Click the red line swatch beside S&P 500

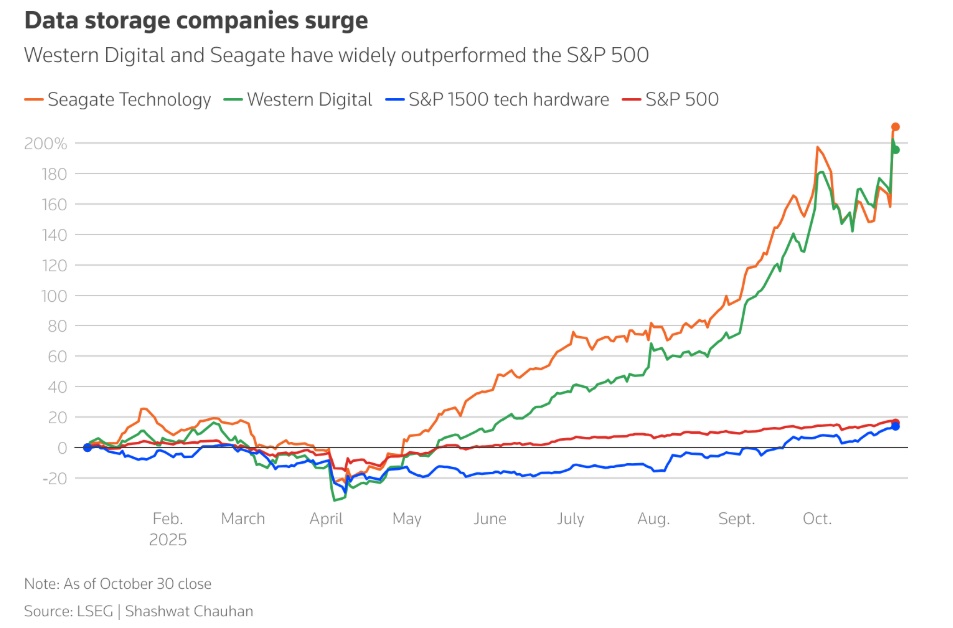pyautogui.click(x=631, y=99)
